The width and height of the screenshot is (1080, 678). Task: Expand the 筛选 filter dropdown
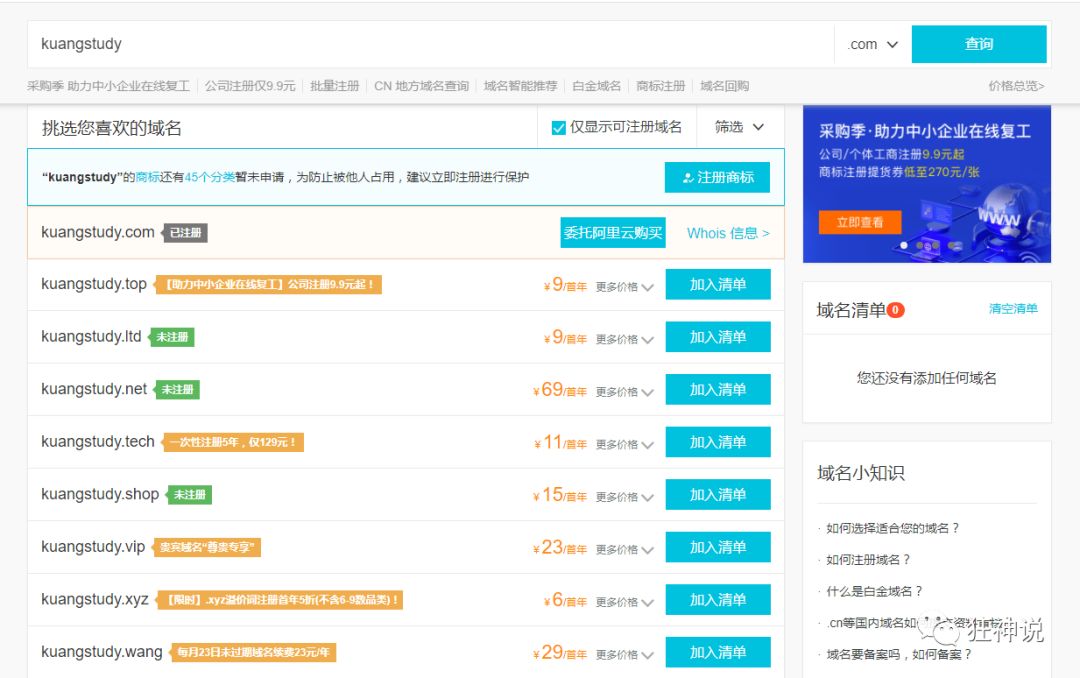(737, 127)
